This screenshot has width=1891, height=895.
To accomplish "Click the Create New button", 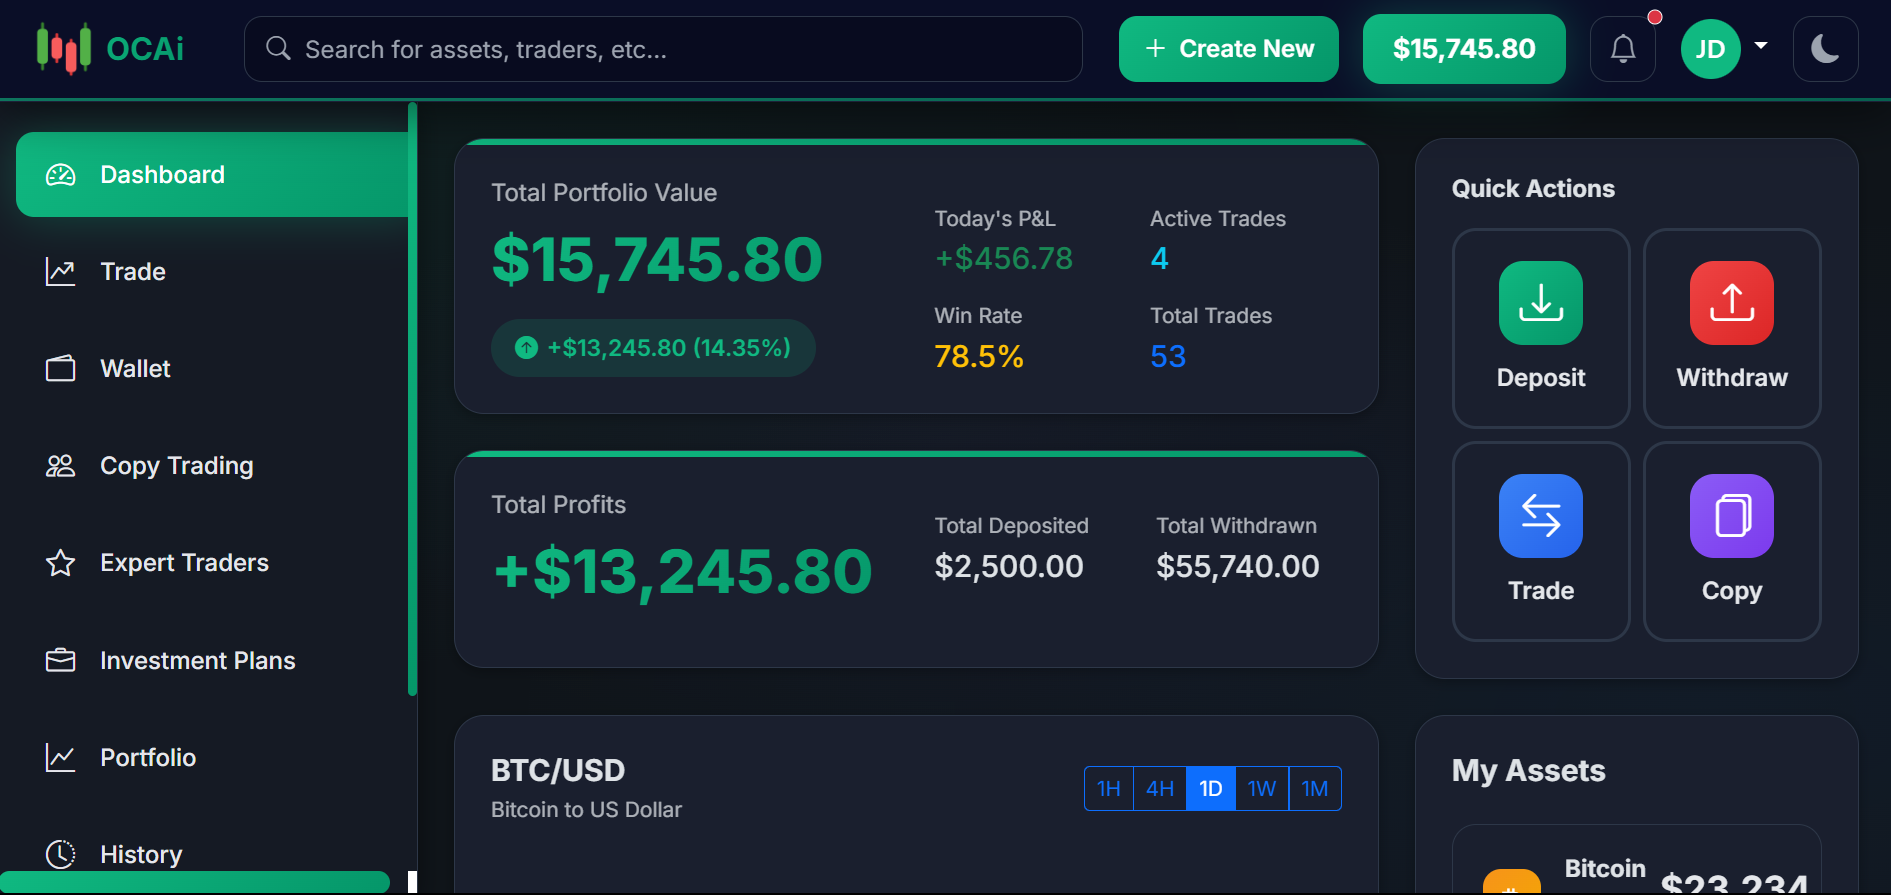I will click(x=1228, y=49).
